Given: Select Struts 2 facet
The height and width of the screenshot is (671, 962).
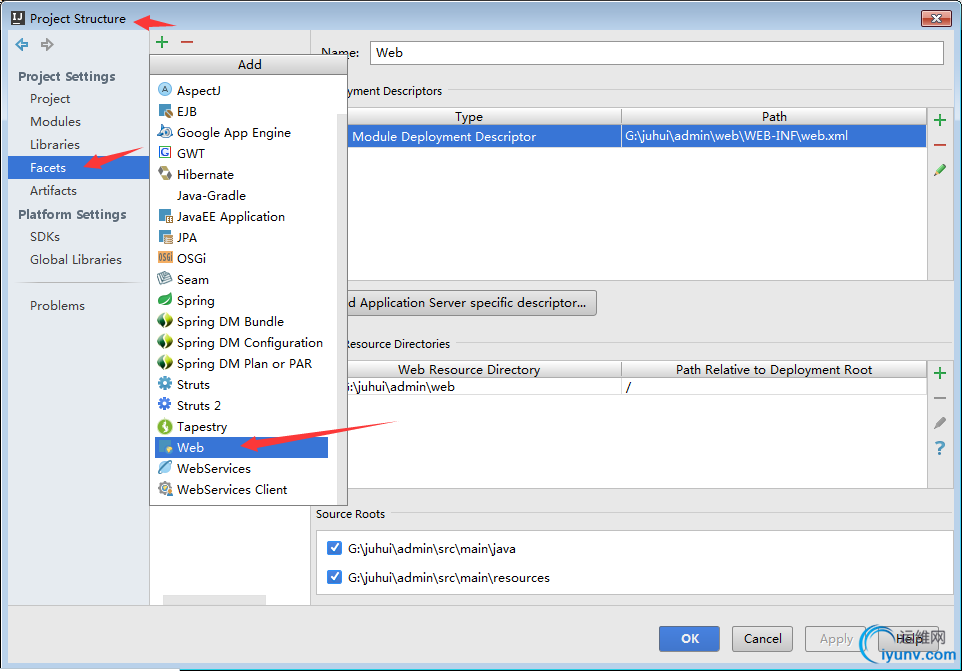Looking at the screenshot, I should 241,405.
